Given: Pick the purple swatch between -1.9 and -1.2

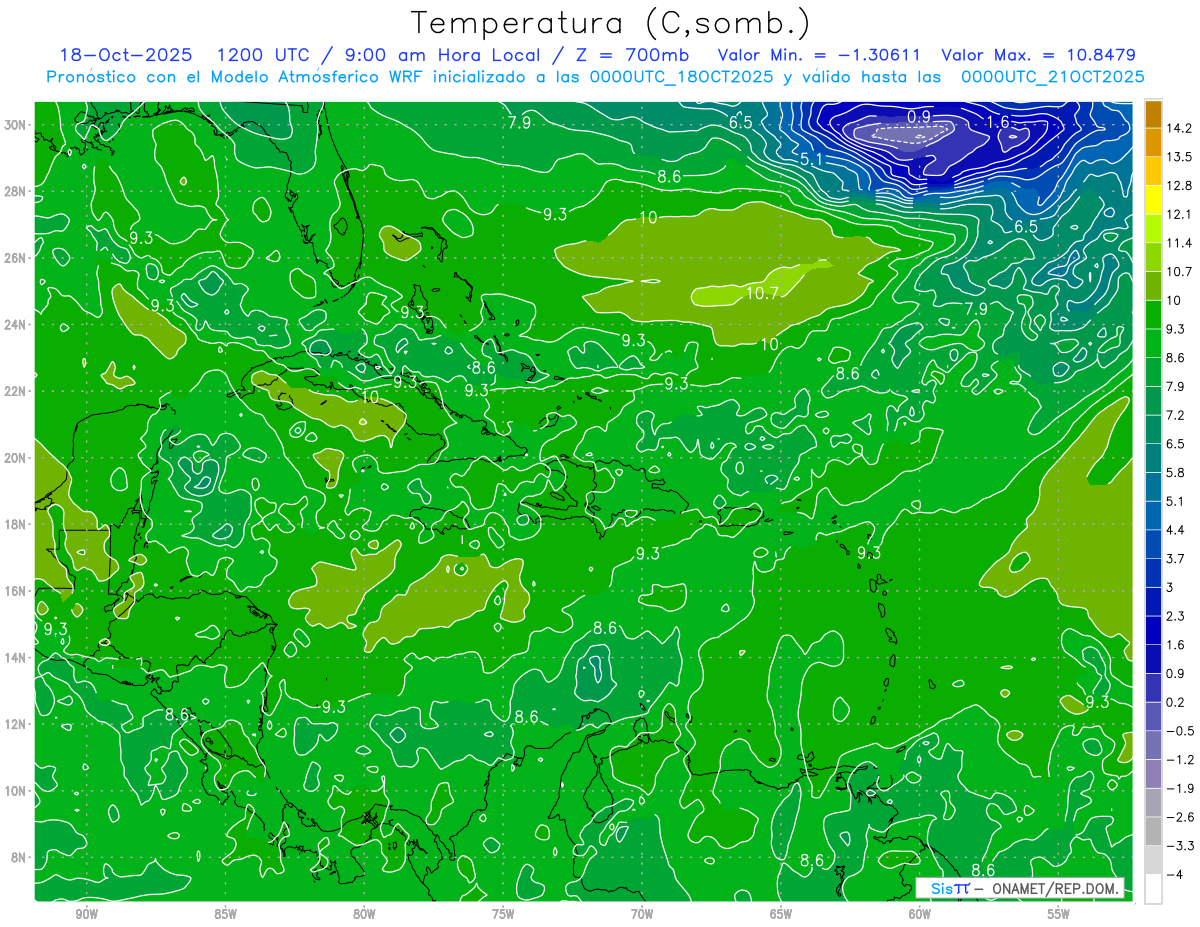Looking at the screenshot, I should [x=1153, y=774].
